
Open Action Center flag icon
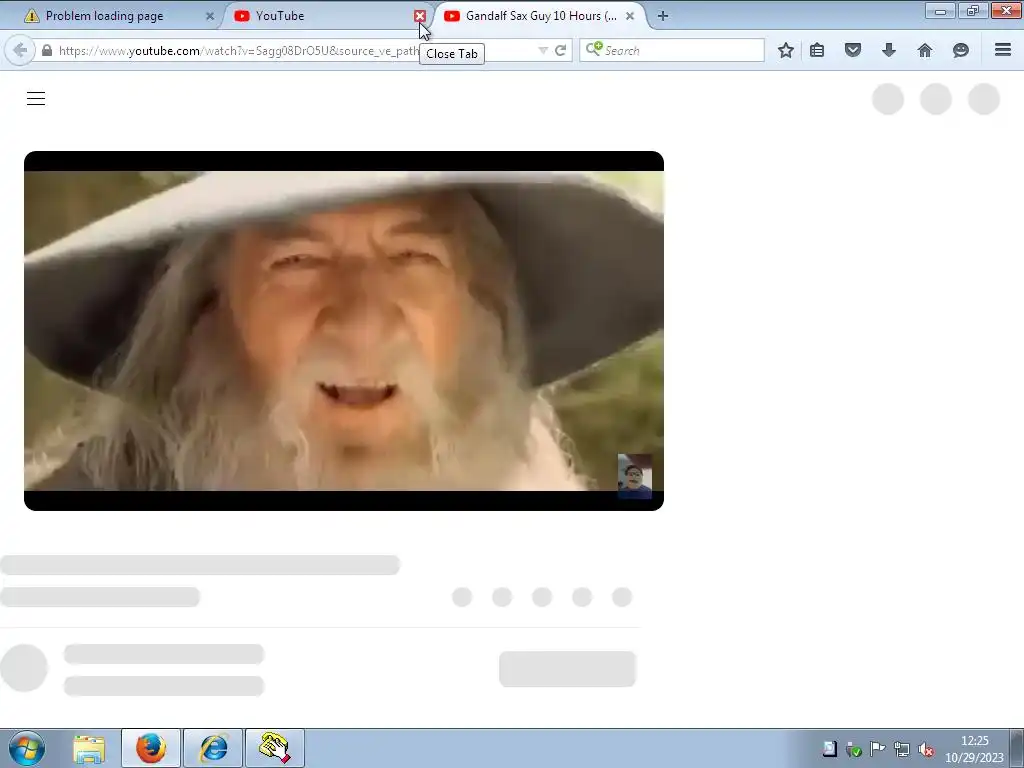pos(878,749)
